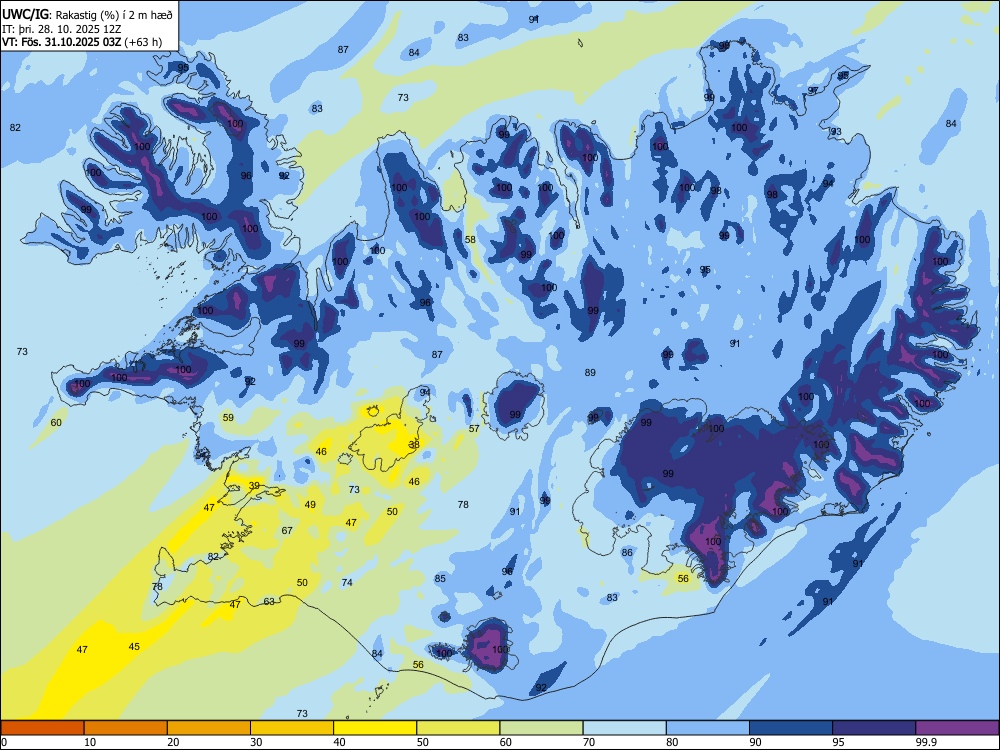Click the legend tick label '40'
1000x750 pixels.
(339, 742)
